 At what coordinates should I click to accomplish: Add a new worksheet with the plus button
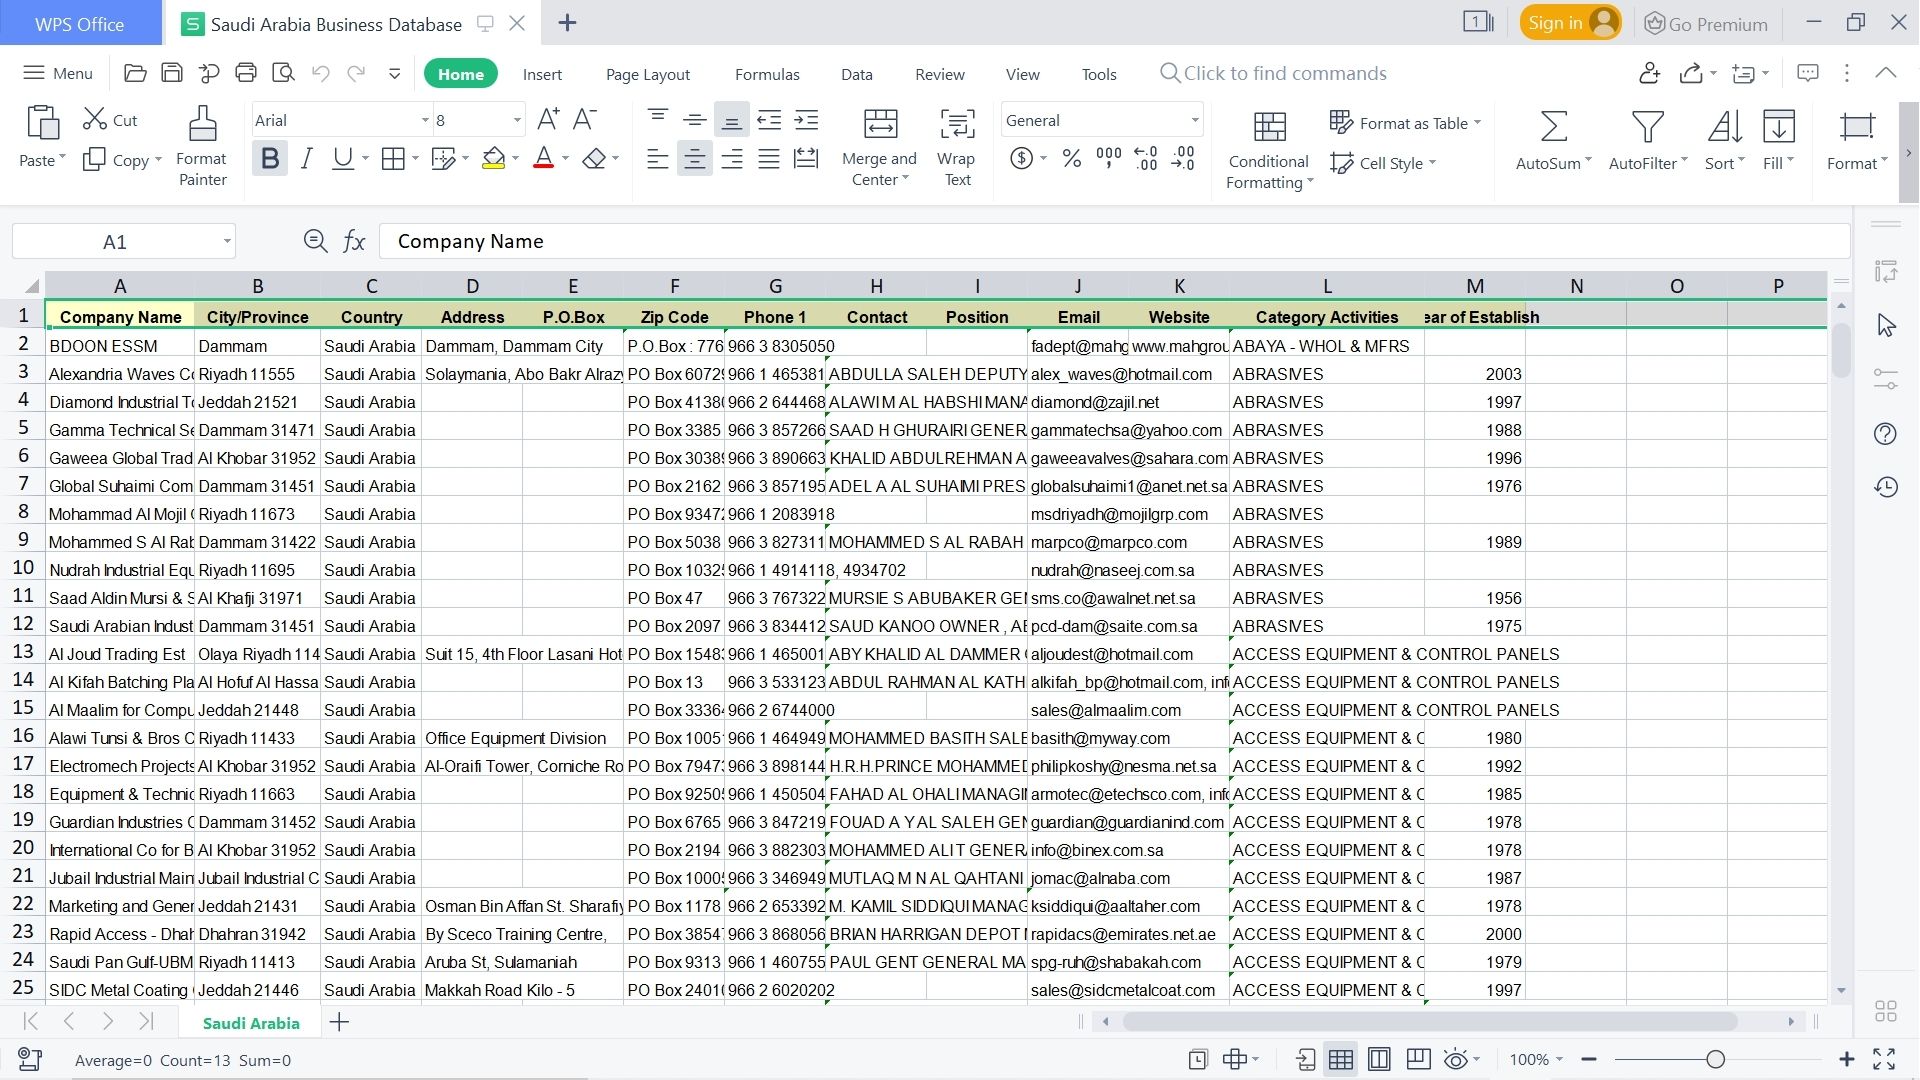[339, 1022]
